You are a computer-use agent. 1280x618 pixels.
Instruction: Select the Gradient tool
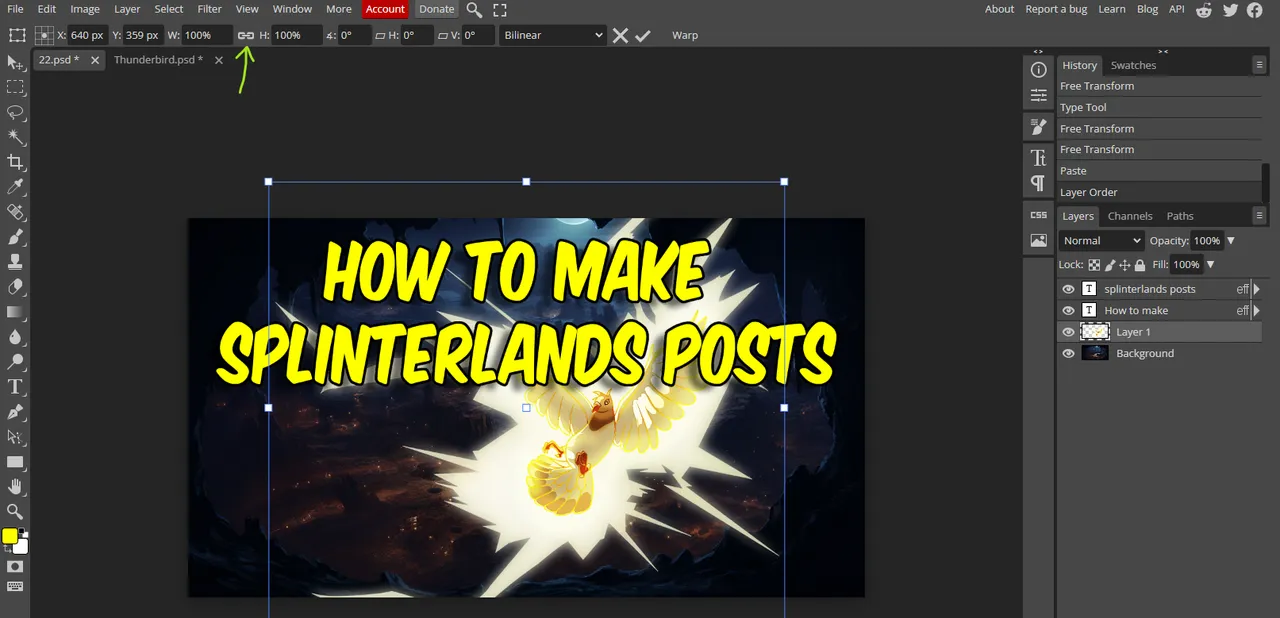15,312
